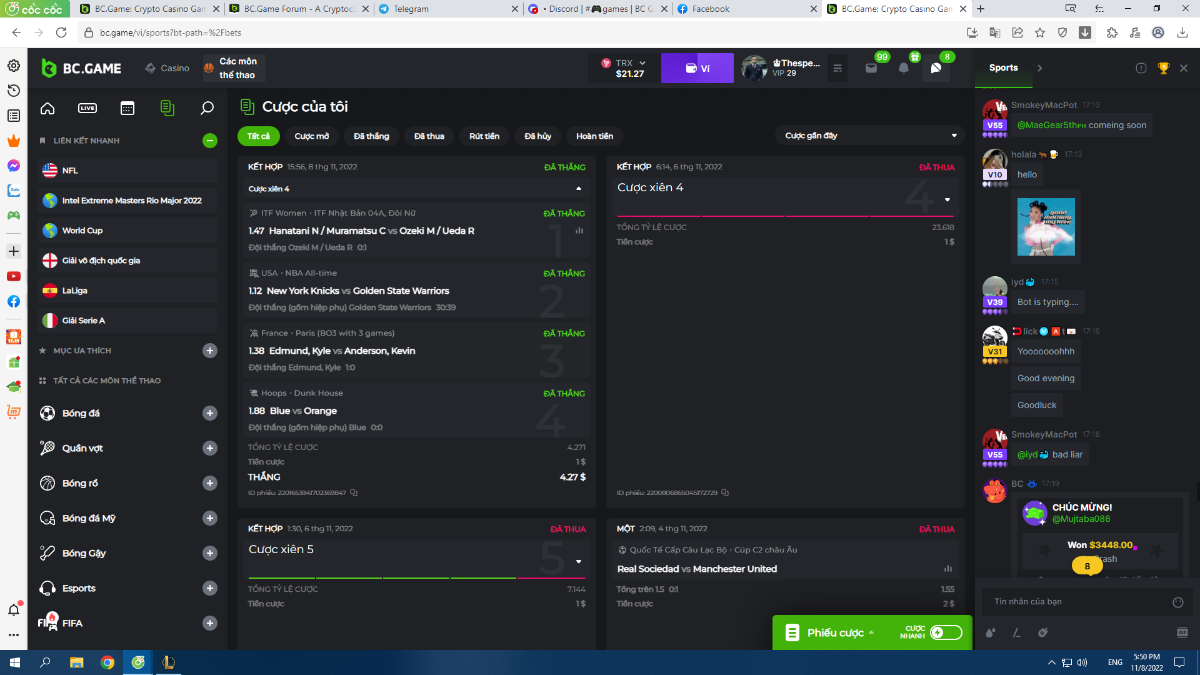Open the World Cup quick link
This screenshot has height=675, width=1200.
pos(82,231)
